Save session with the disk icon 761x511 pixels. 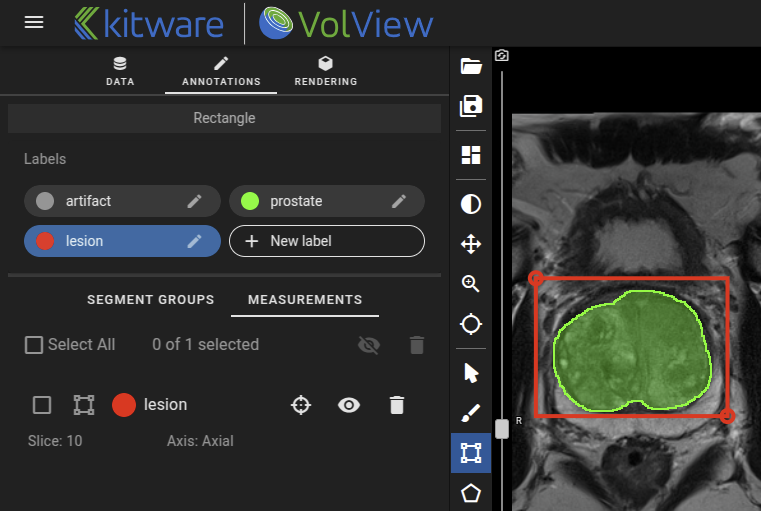click(471, 106)
